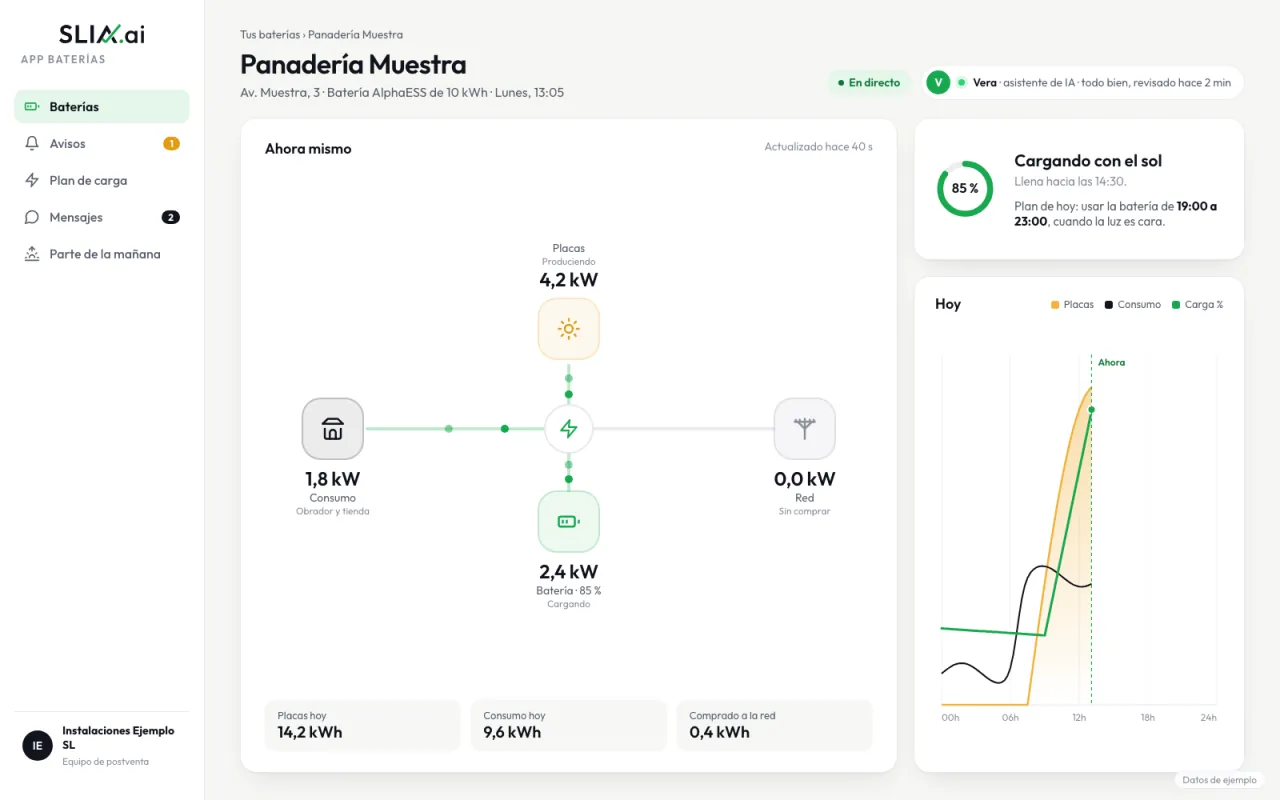Click the Panadería Muestra page title
The height and width of the screenshot is (800, 1280).
point(353,65)
